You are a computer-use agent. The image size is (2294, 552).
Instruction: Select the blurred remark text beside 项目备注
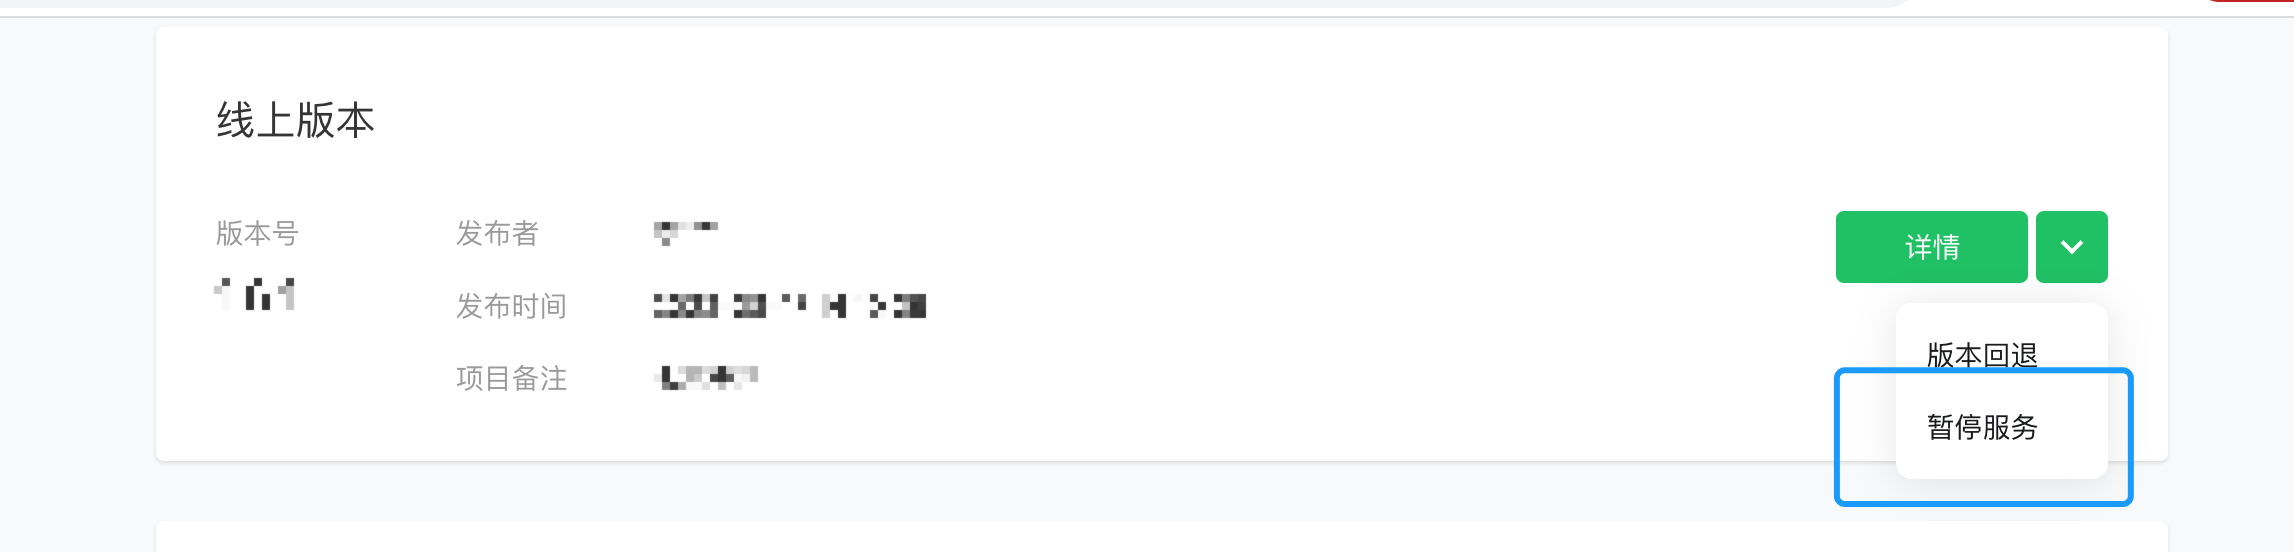coord(706,377)
